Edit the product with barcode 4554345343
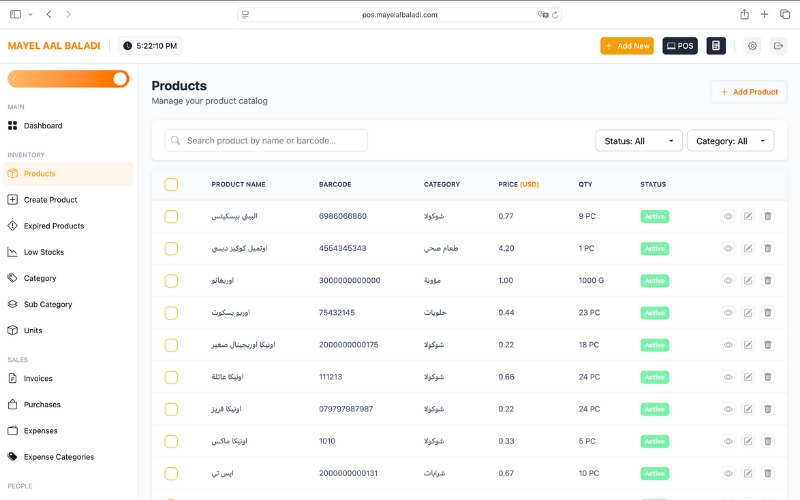 (x=747, y=248)
